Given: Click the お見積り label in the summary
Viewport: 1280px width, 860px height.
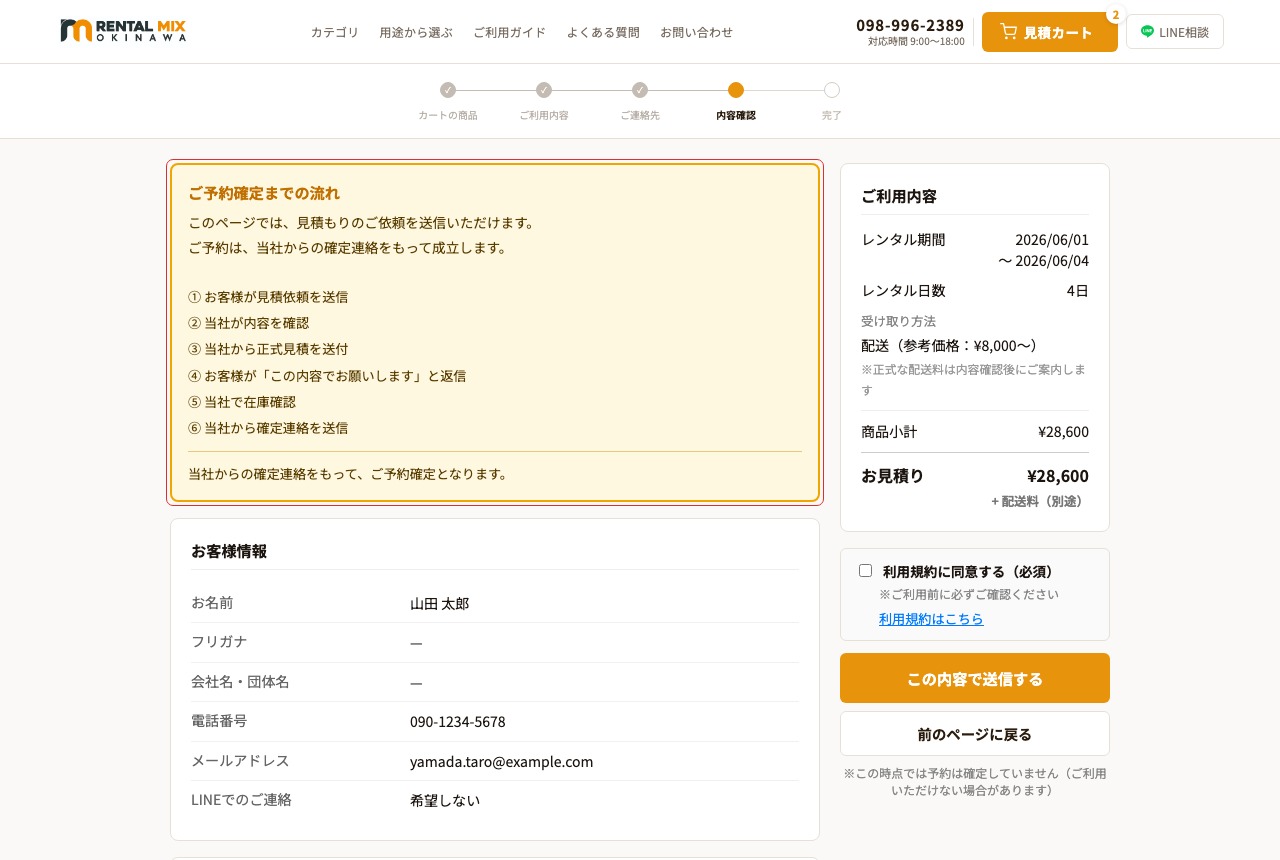Looking at the screenshot, I should pyautogui.click(x=893, y=476).
